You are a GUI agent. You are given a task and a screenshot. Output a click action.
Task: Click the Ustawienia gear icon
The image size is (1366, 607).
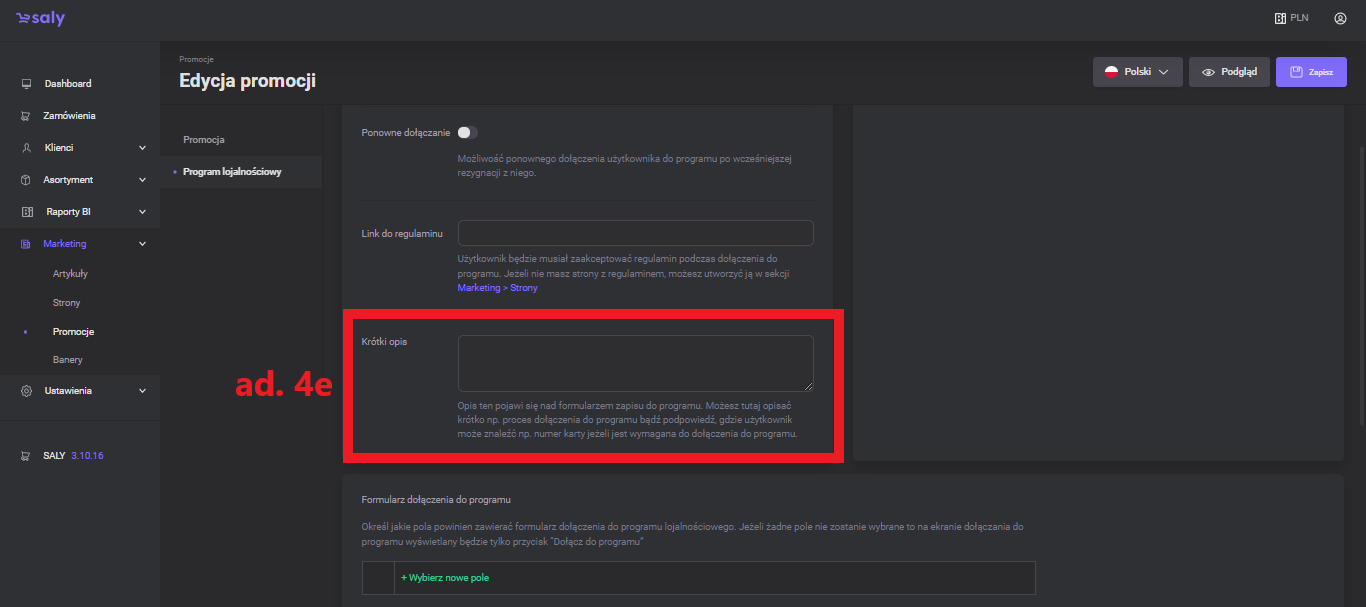click(x=26, y=391)
